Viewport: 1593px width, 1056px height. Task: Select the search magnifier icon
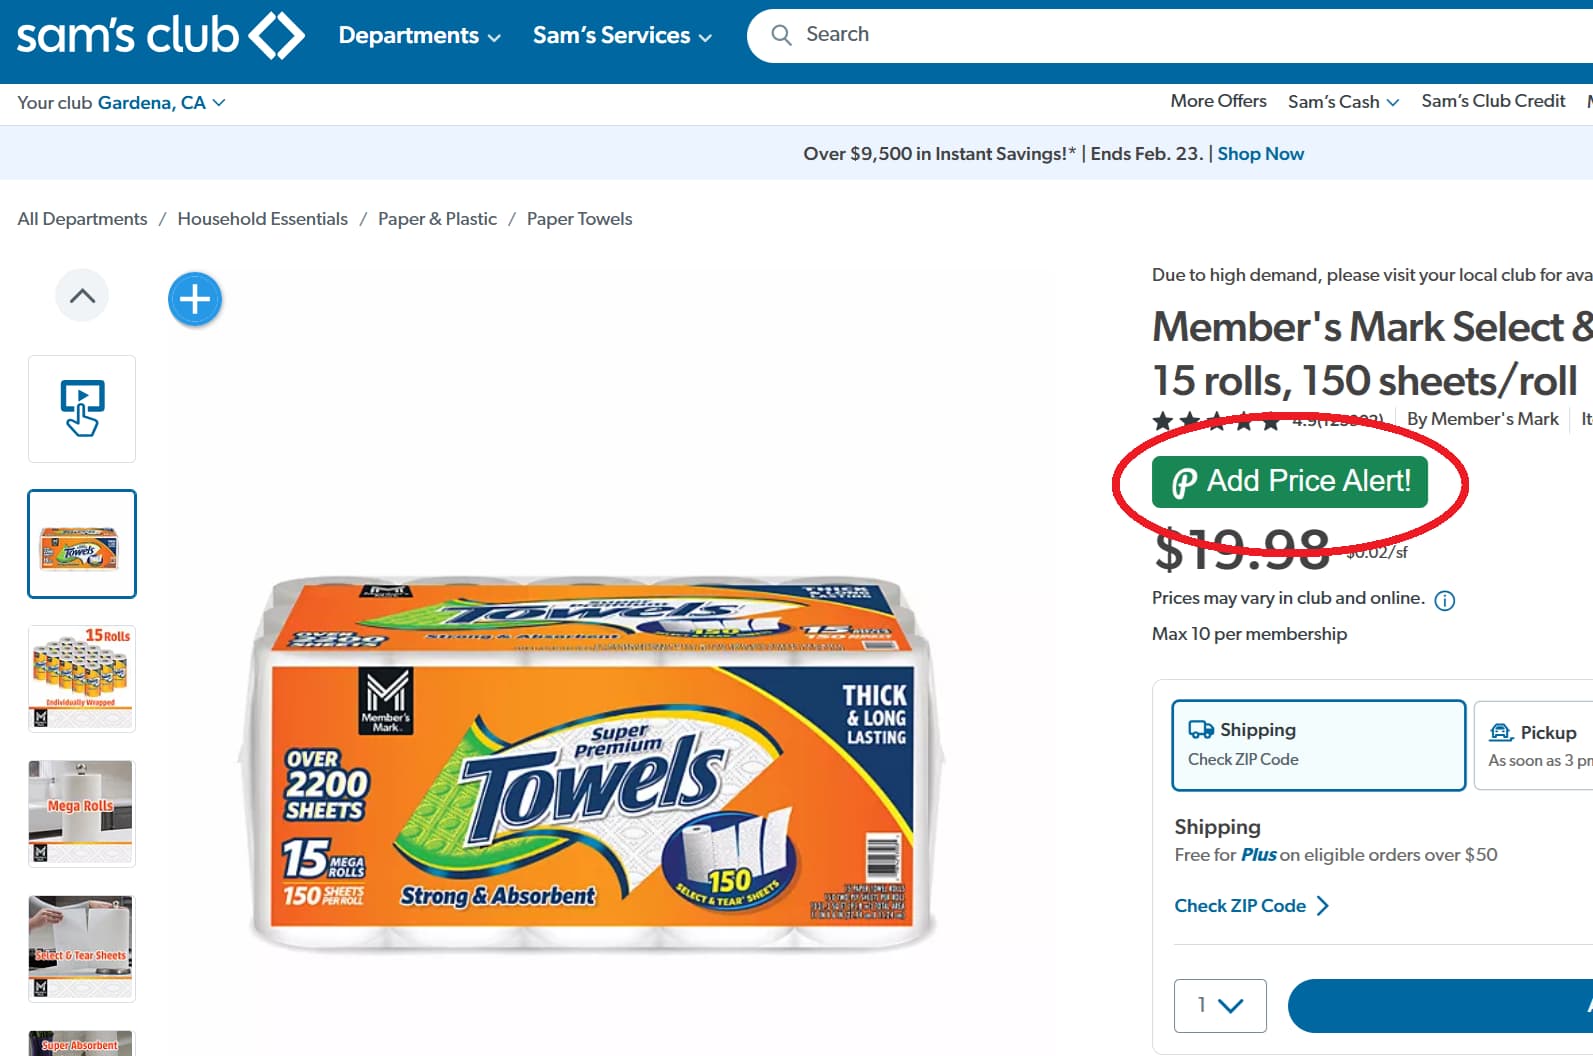coord(781,34)
